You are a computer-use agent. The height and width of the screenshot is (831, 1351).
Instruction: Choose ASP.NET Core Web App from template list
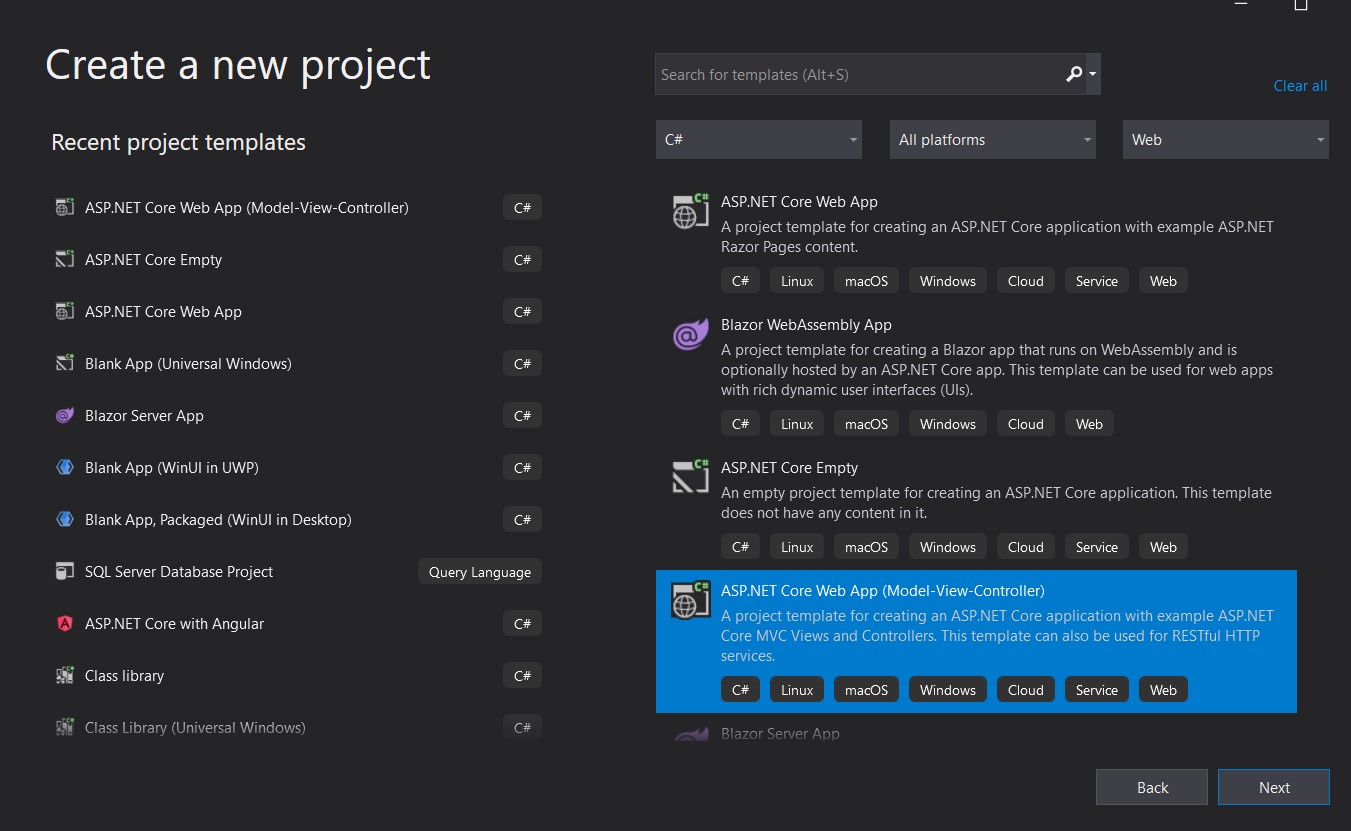click(x=976, y=241)
